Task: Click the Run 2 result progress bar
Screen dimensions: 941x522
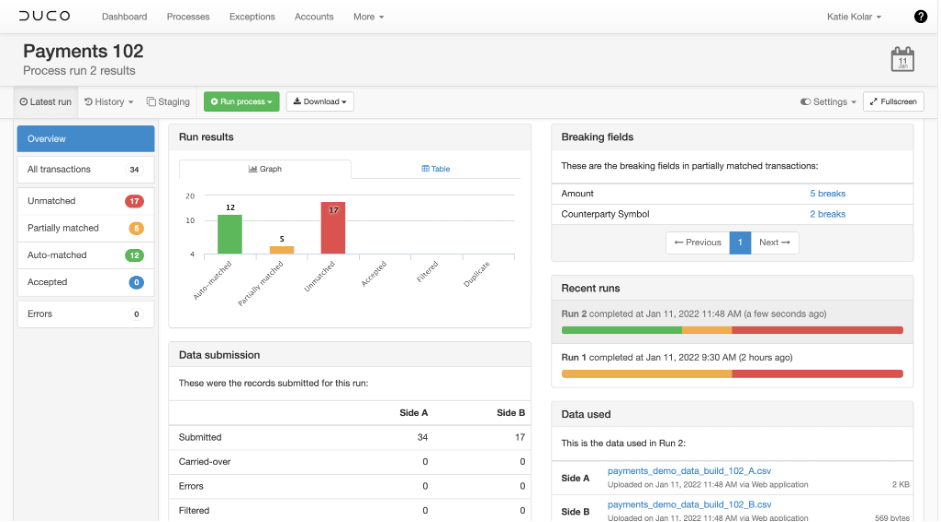Action: click(x=732, y=330)
